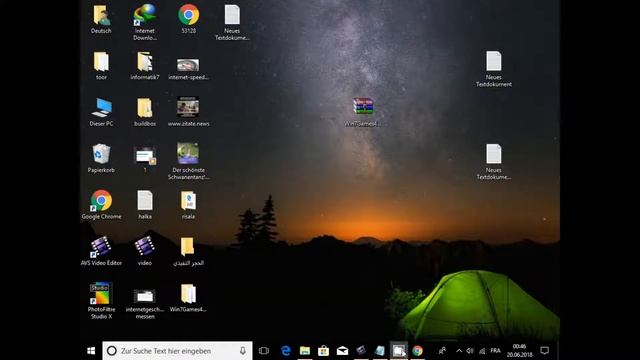This screenshot has width=640, height=360.
Task: Open Task View from the taskbar
Action: (x=264, y=351)
